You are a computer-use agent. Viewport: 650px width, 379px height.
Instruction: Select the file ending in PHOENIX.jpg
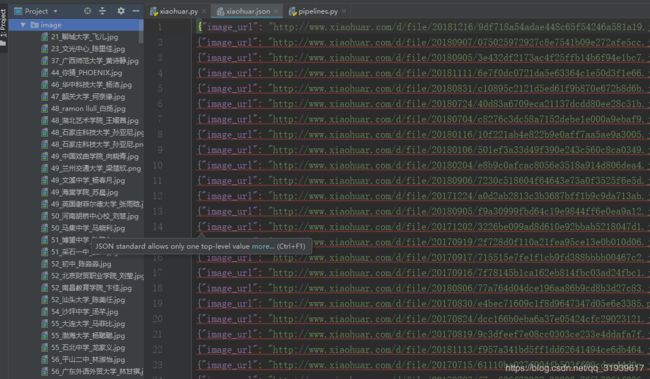pyautogui.click(x=87, y=73)
